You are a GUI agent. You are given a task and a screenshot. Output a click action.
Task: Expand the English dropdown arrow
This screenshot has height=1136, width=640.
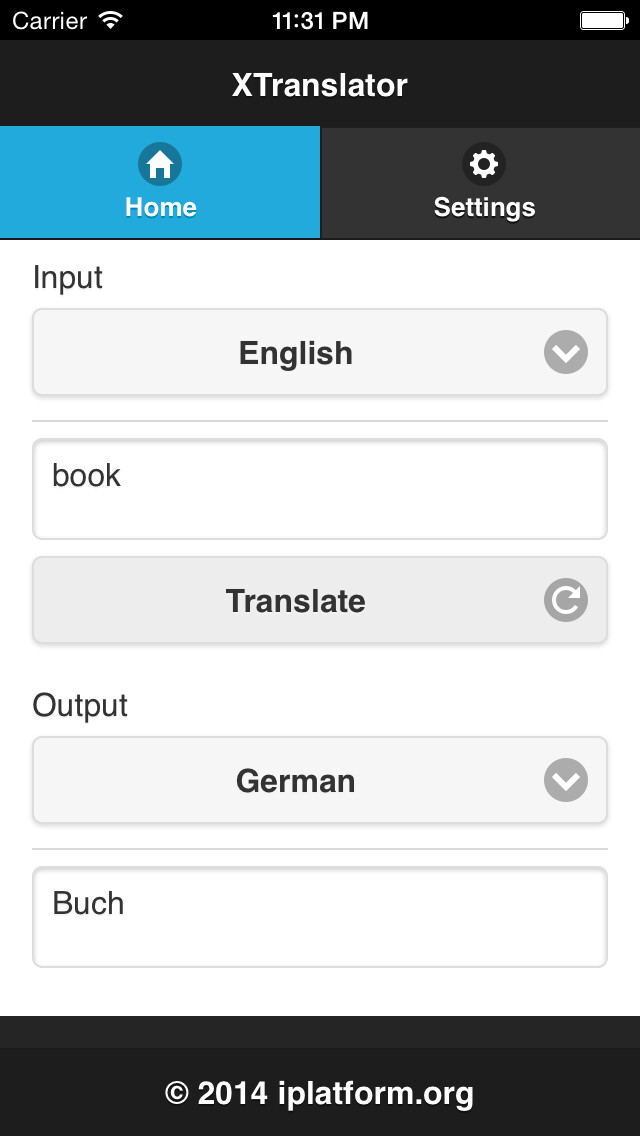pos(566,352)
